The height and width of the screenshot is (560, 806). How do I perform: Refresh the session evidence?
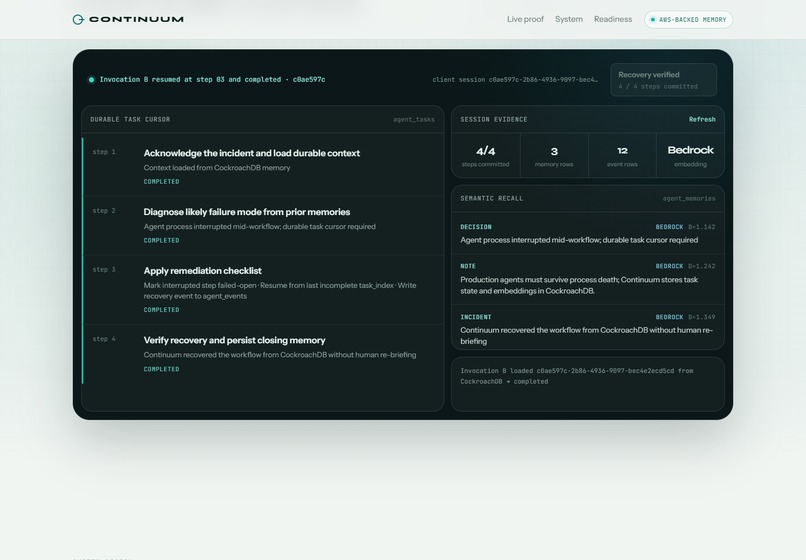(x=702, y=119)
